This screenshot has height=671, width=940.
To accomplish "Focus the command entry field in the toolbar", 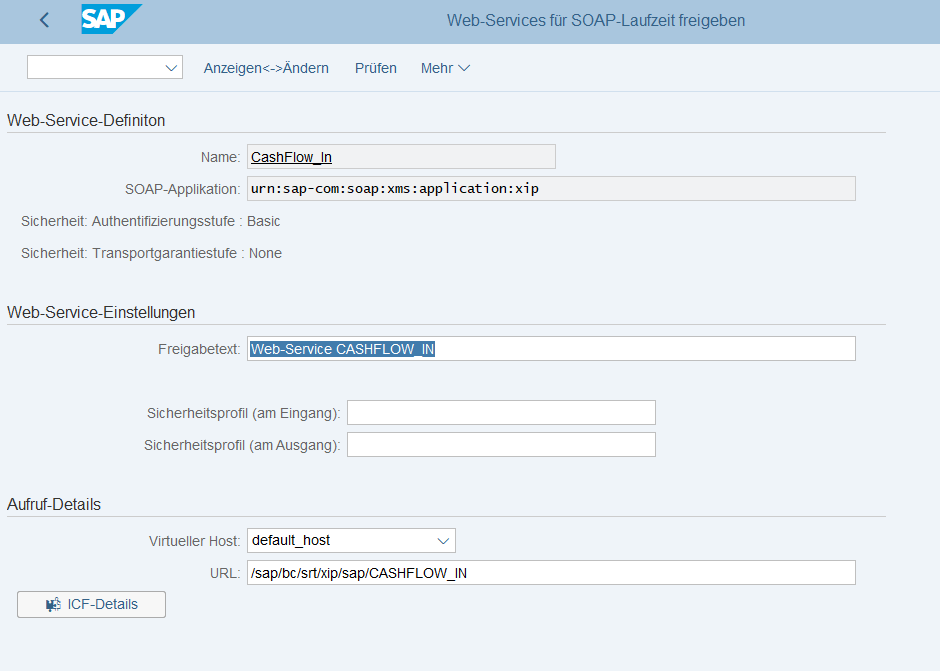I will point(94,68).
